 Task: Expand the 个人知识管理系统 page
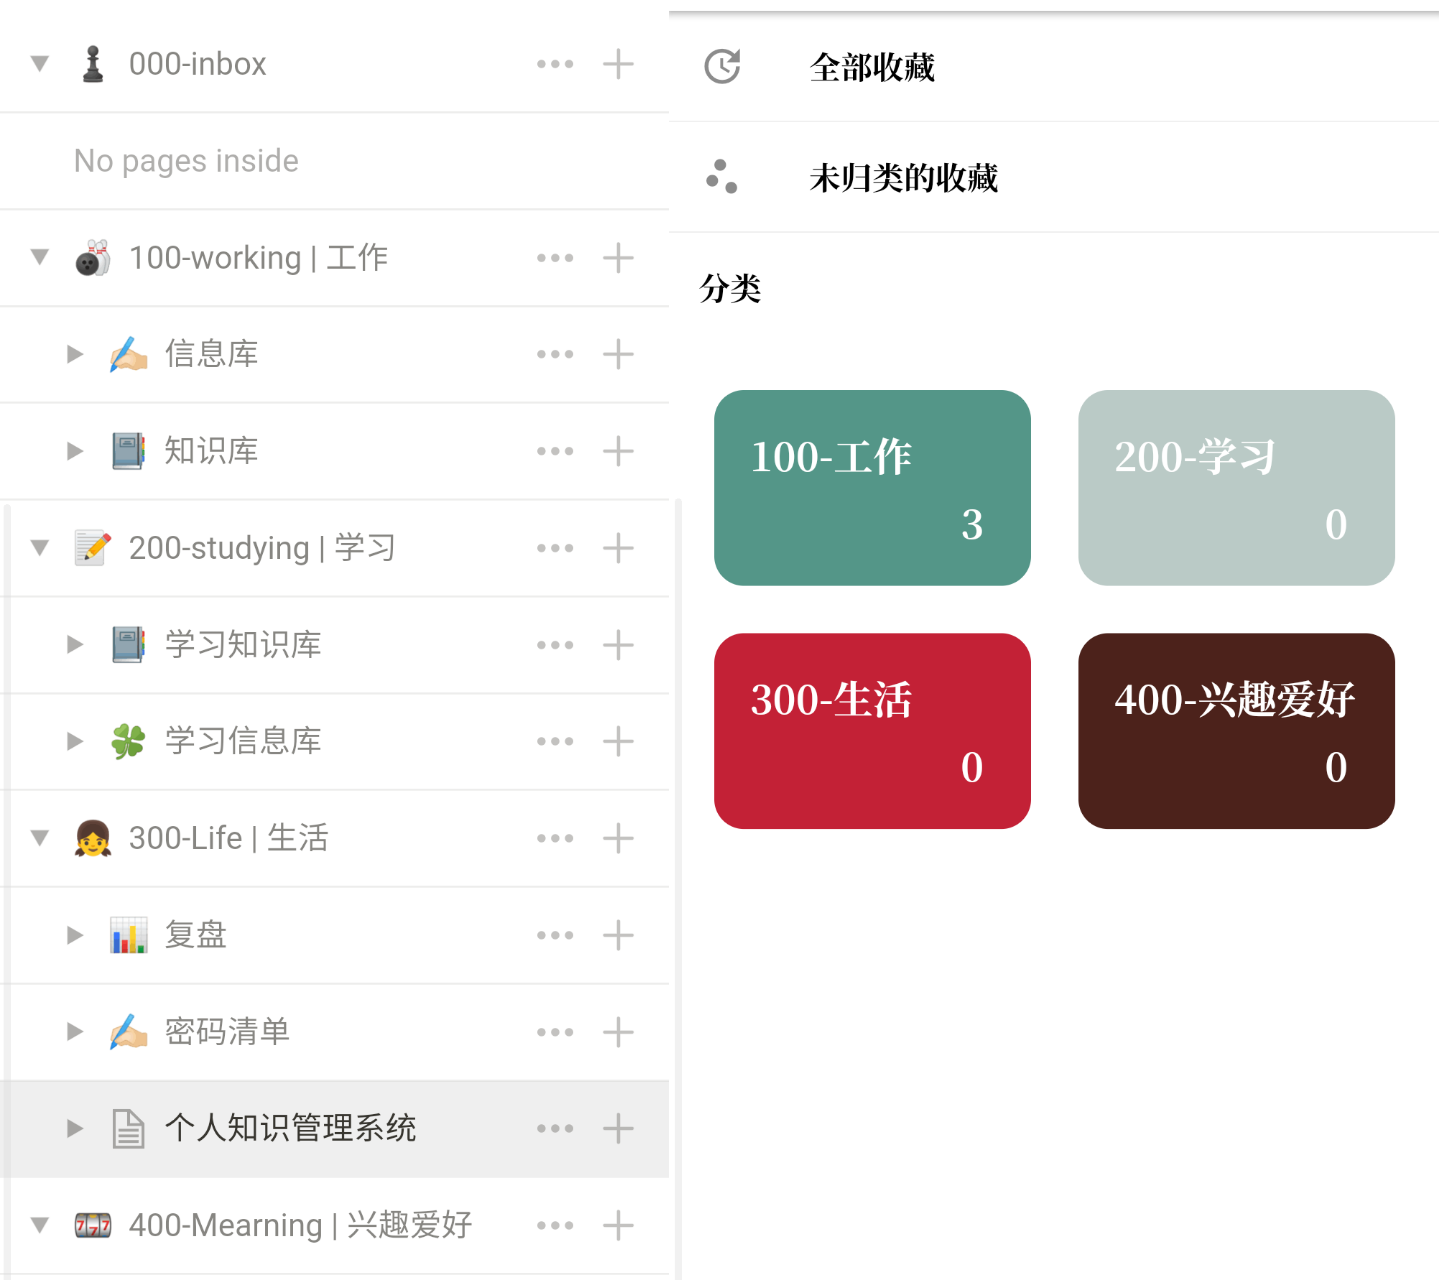[x=75, y=1129]
